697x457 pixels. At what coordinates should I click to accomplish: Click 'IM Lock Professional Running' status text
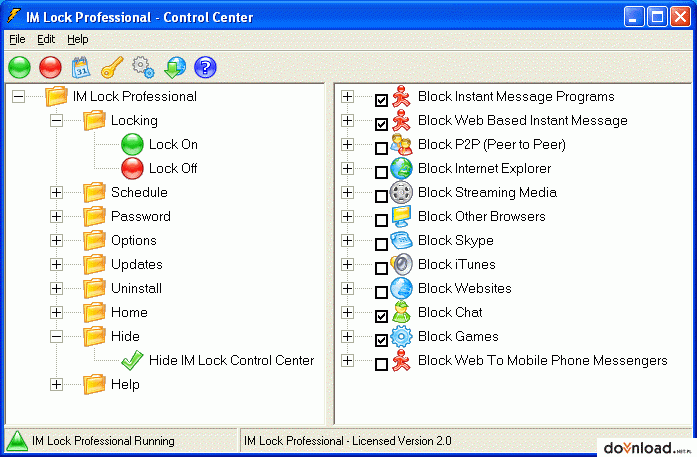tap(103, 441)
